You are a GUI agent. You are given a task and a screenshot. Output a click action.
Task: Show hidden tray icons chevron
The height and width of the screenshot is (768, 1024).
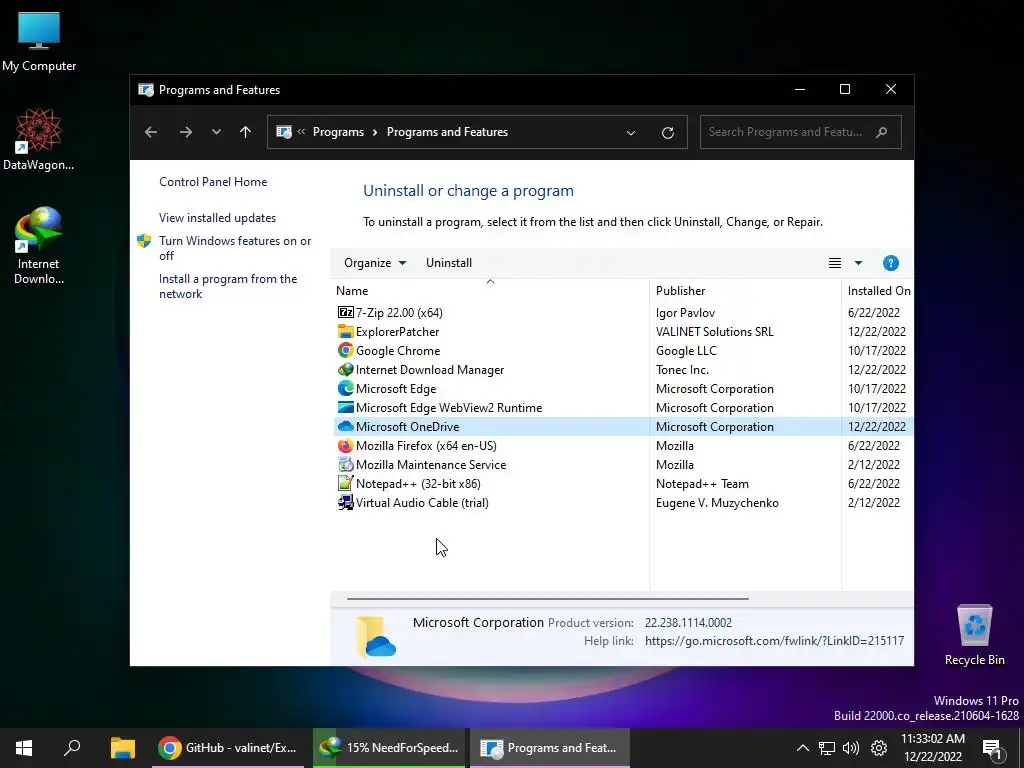click(803, 748)
